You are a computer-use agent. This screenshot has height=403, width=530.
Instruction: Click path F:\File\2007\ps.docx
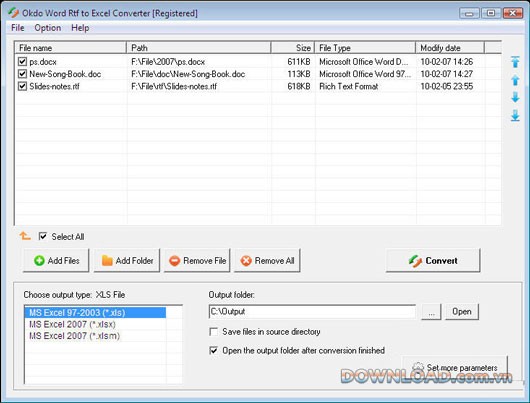[x=168, y=62]
